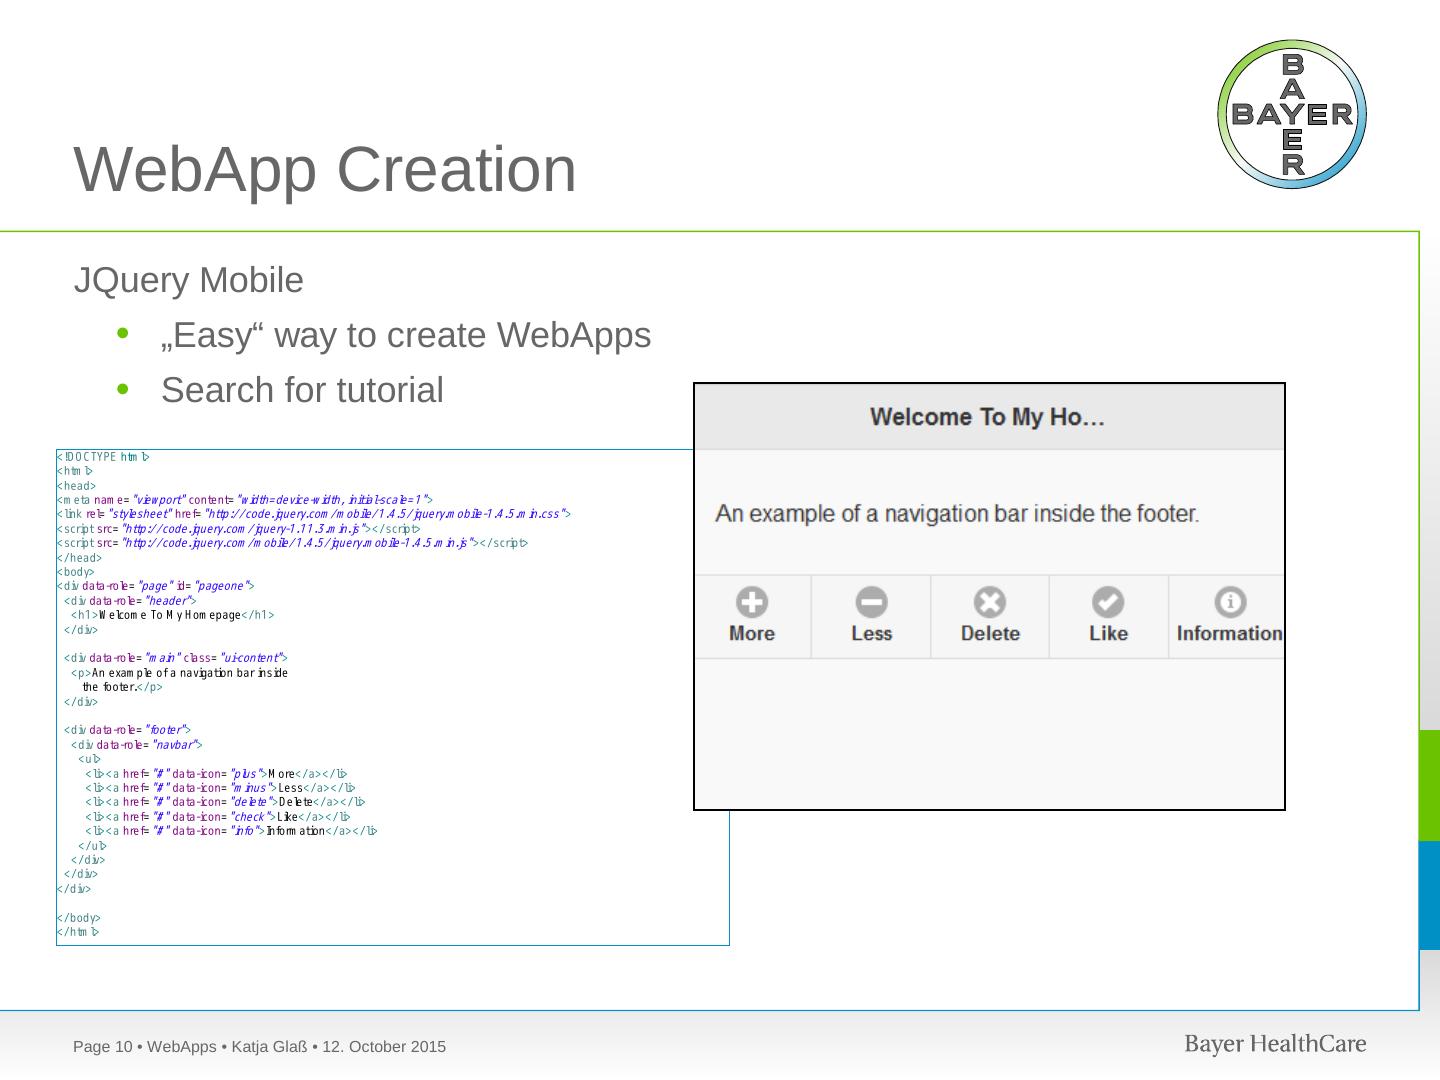
Task: Select the "Welcome To My Ho…" header bar
Action: [988, 417]
